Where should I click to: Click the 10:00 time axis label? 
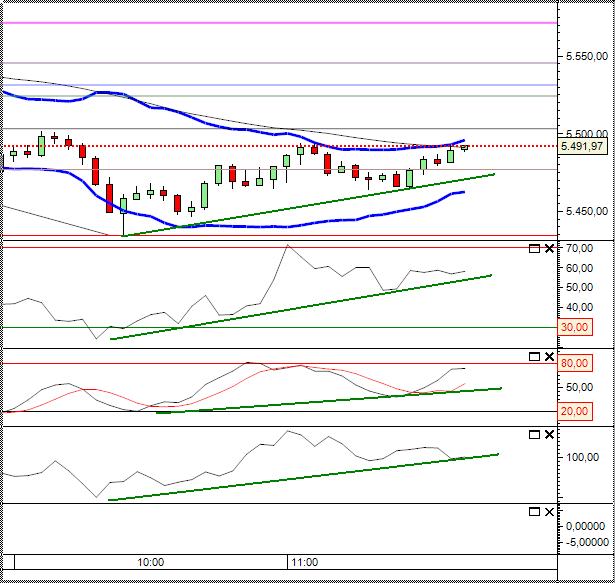click(151, 562)
